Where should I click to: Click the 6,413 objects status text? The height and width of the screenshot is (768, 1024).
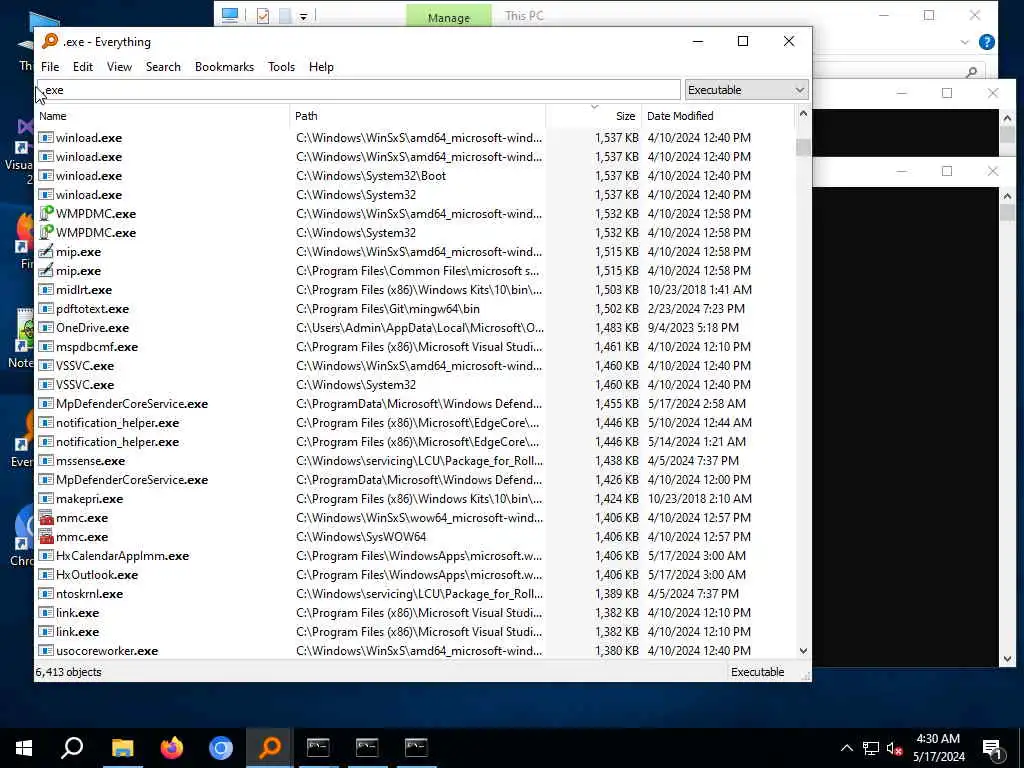click(69, 672)
